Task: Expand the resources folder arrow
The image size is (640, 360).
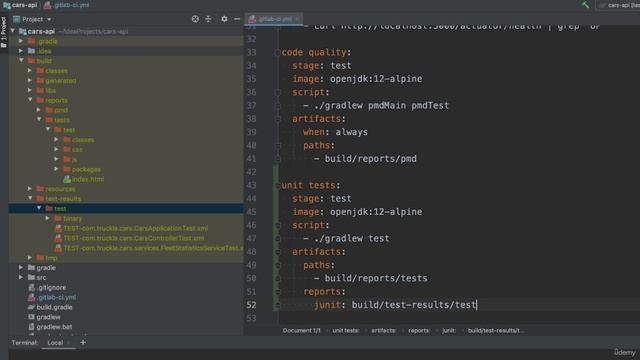Action: click(x=30, y=189)
